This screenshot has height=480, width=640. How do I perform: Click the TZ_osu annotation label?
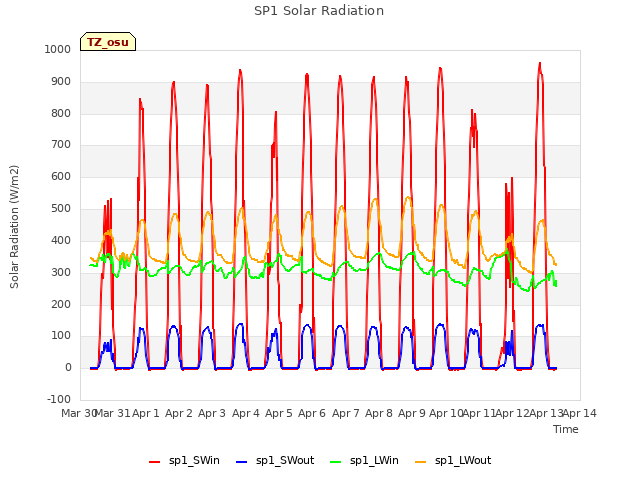coord(108,42)
